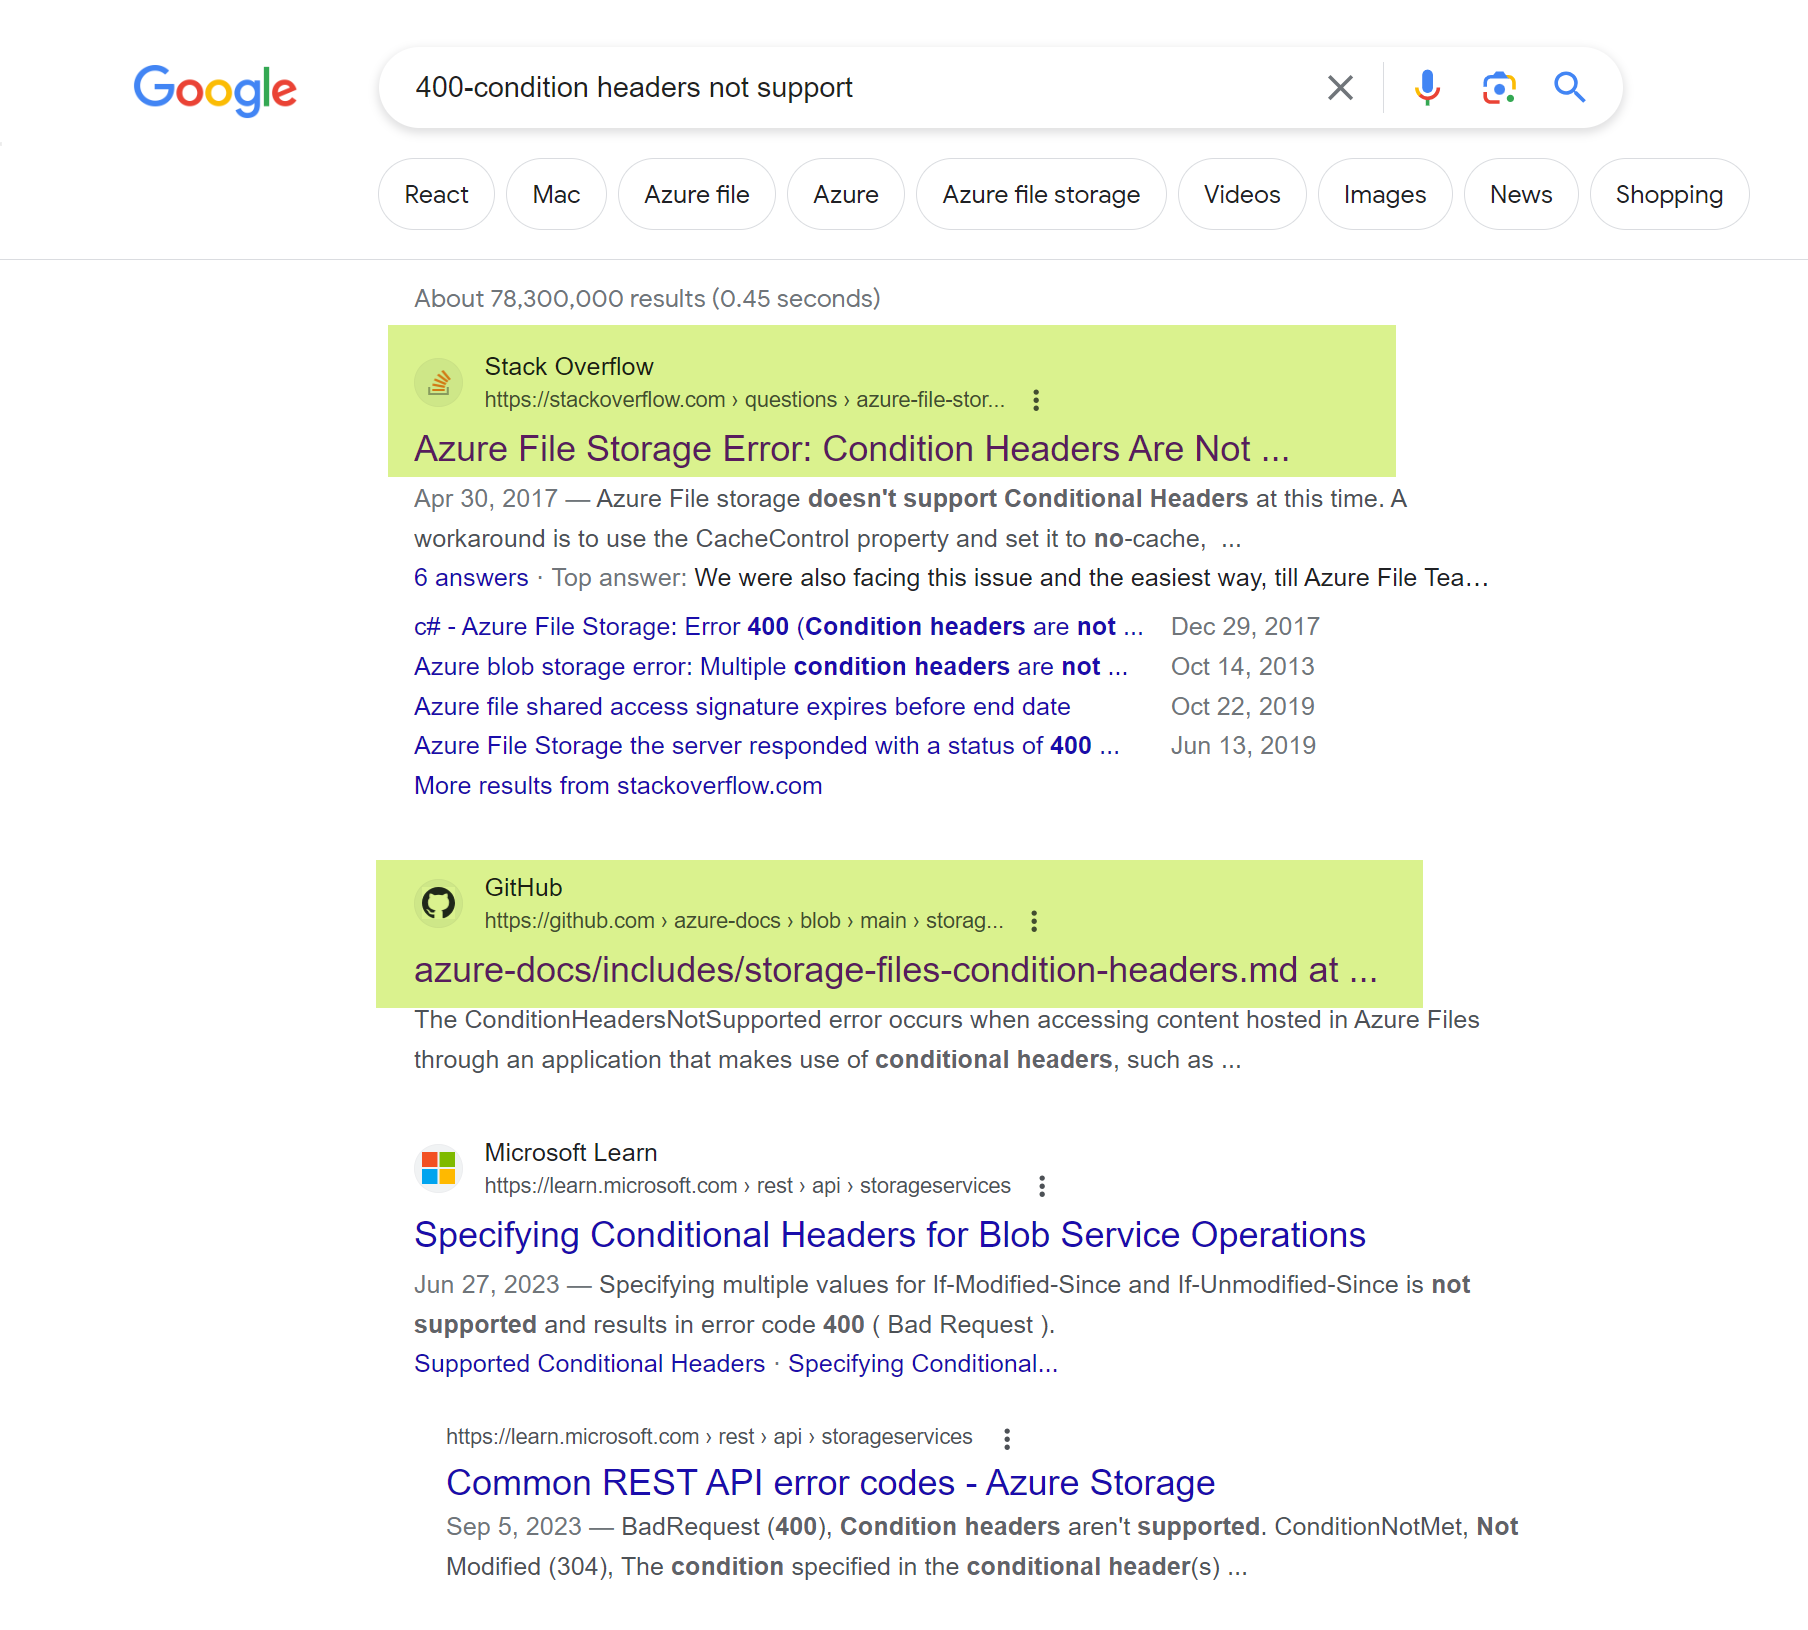The image size is (1808, 1630).
Task: Click the Microsoft Learn favicon
Action: click(x=438, y=1168)
